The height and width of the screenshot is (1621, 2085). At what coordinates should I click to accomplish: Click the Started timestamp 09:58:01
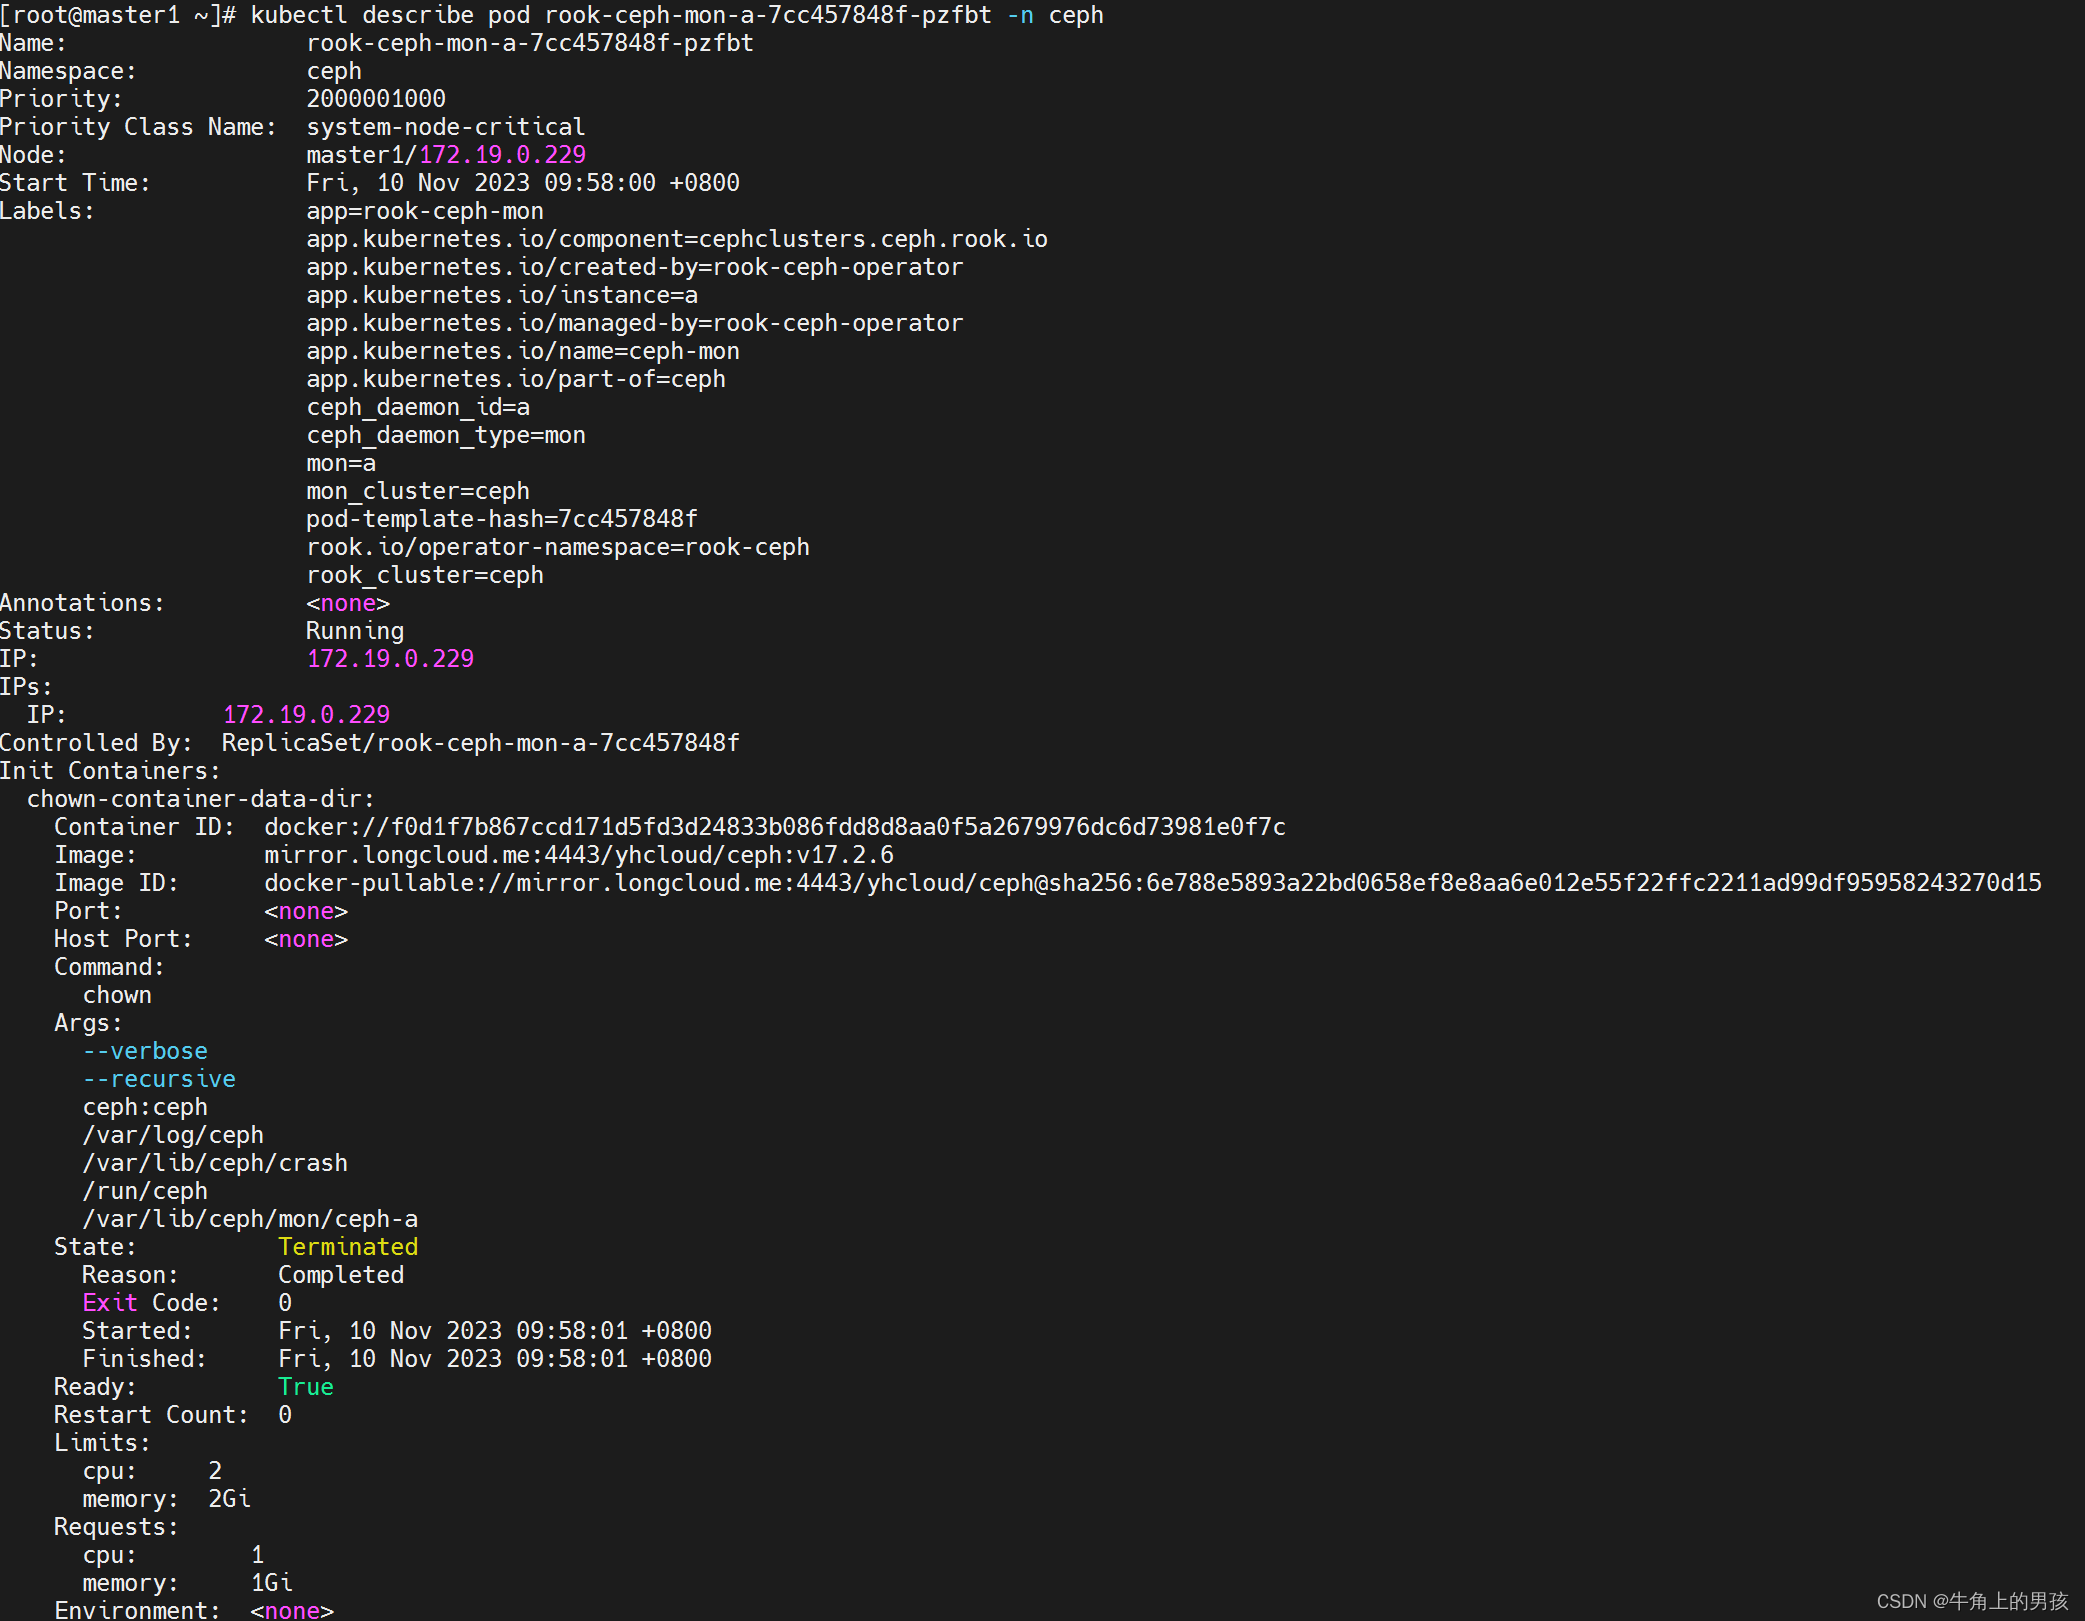coord(495,1331)
